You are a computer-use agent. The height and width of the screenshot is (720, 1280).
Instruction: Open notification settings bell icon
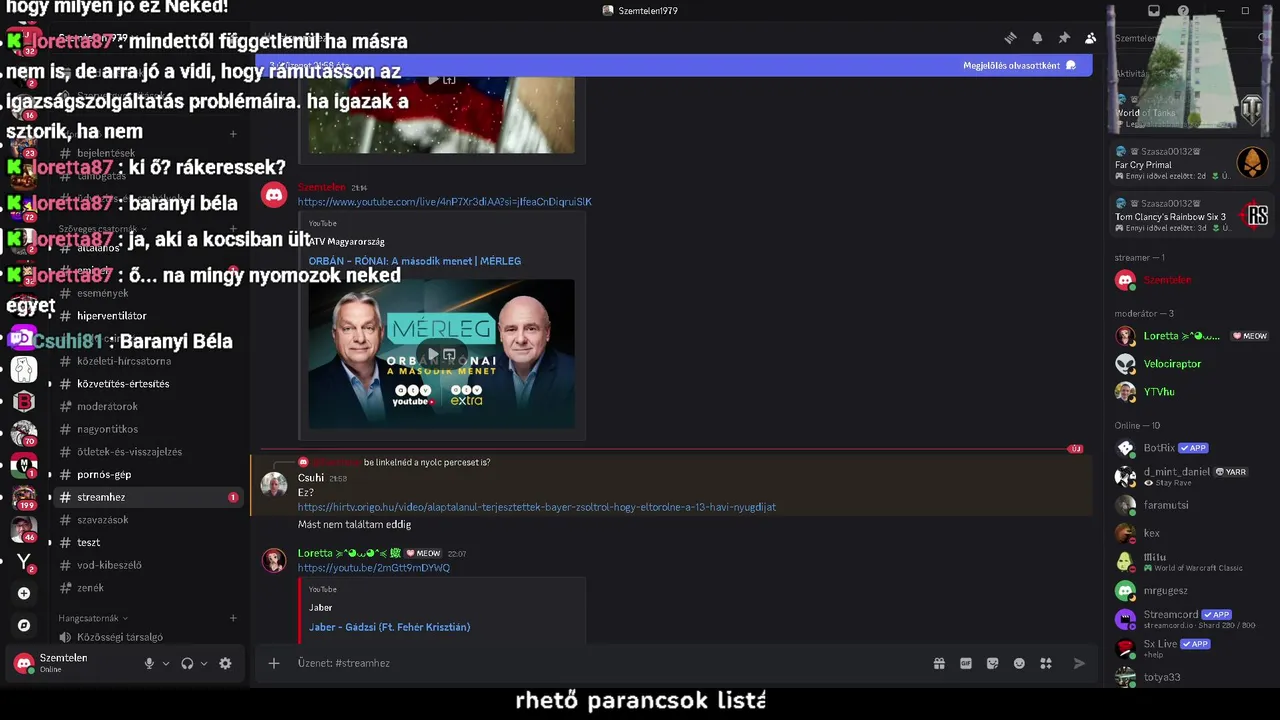pyautogui.click(x=1037, y=38)
